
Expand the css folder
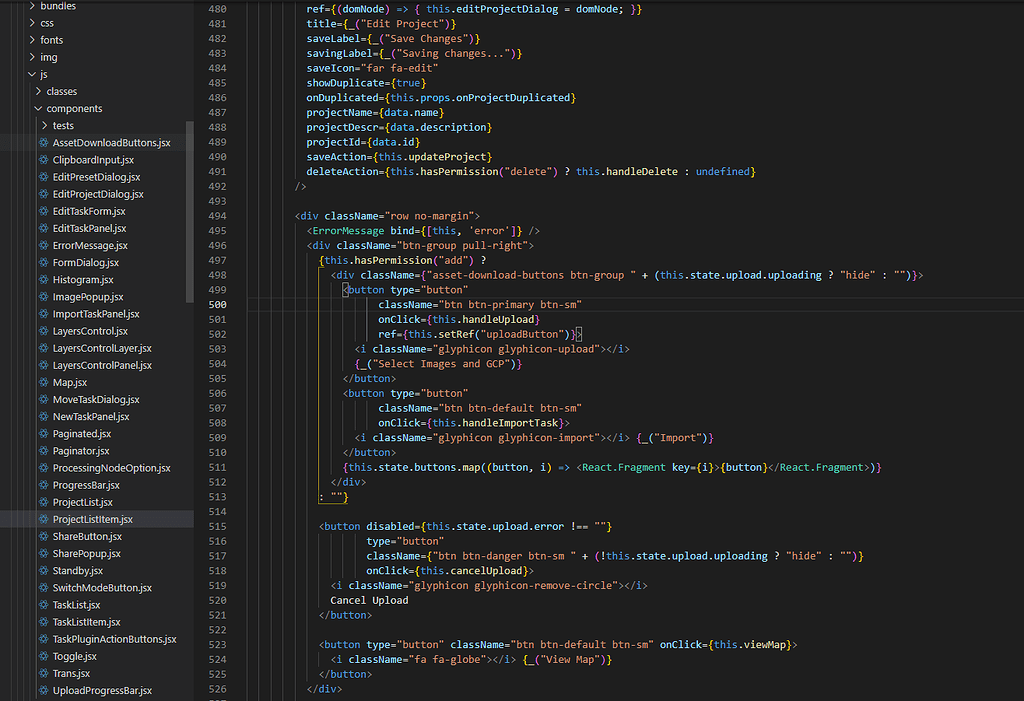click(x=32, y=23)
